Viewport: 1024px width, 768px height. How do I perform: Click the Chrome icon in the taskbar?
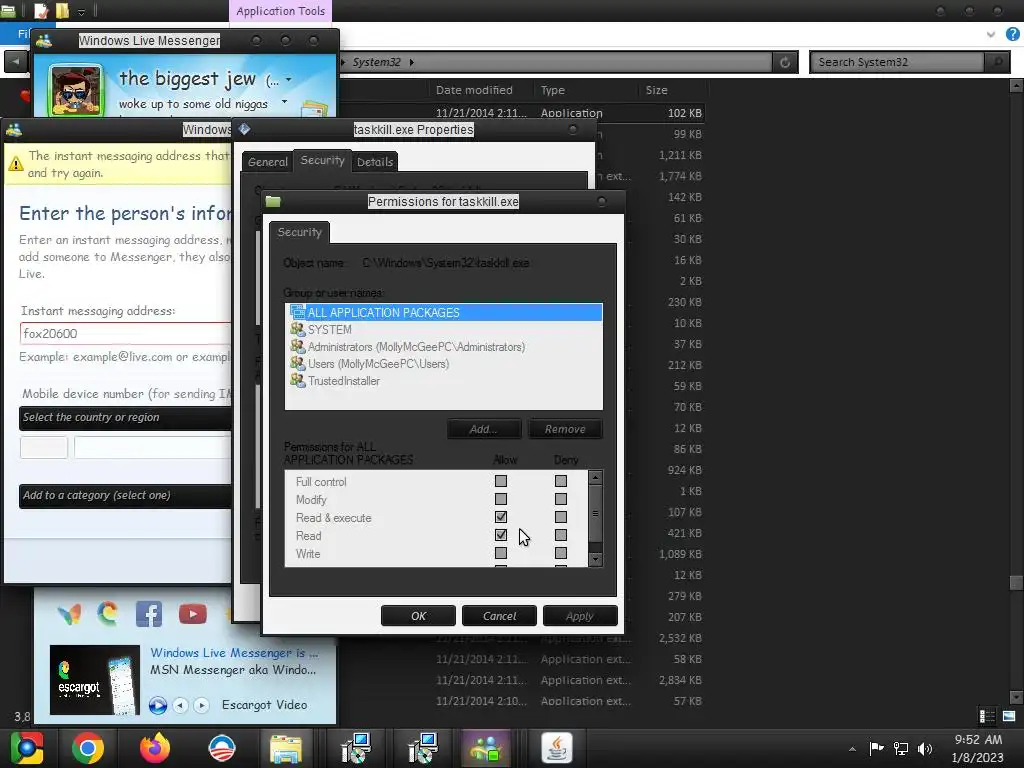(88, 748)
